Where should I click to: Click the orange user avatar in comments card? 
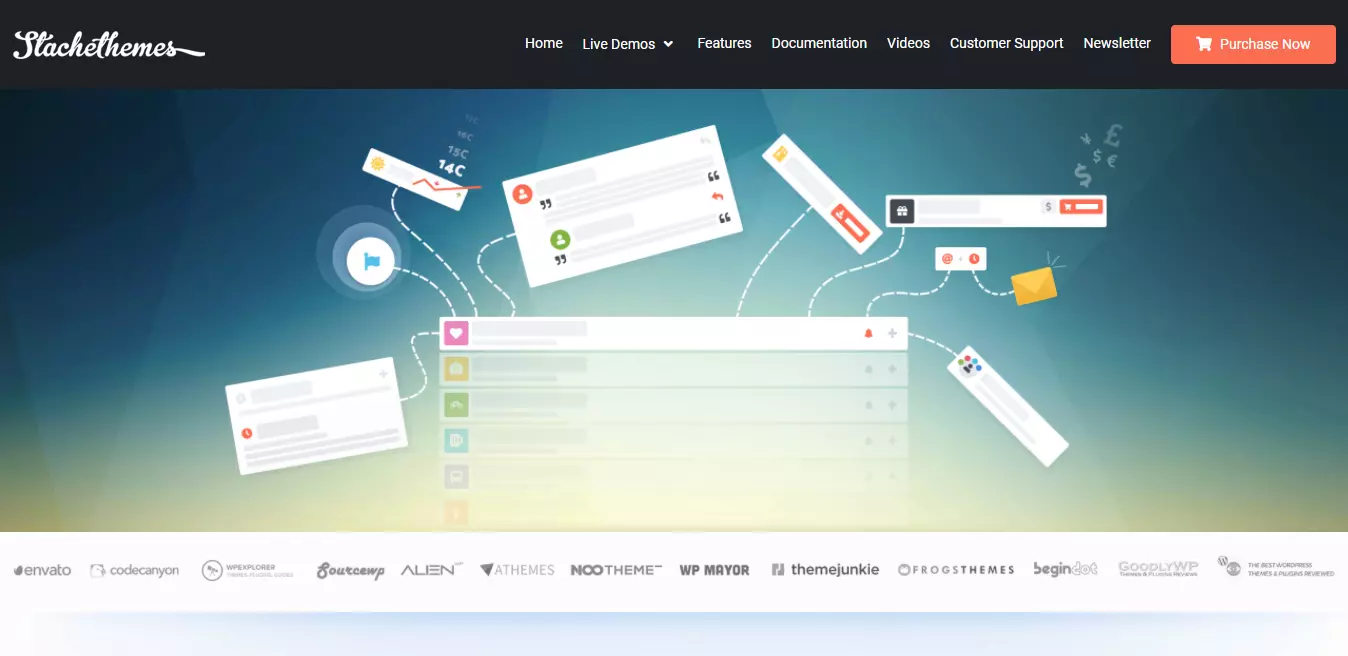tap(522, 193)
